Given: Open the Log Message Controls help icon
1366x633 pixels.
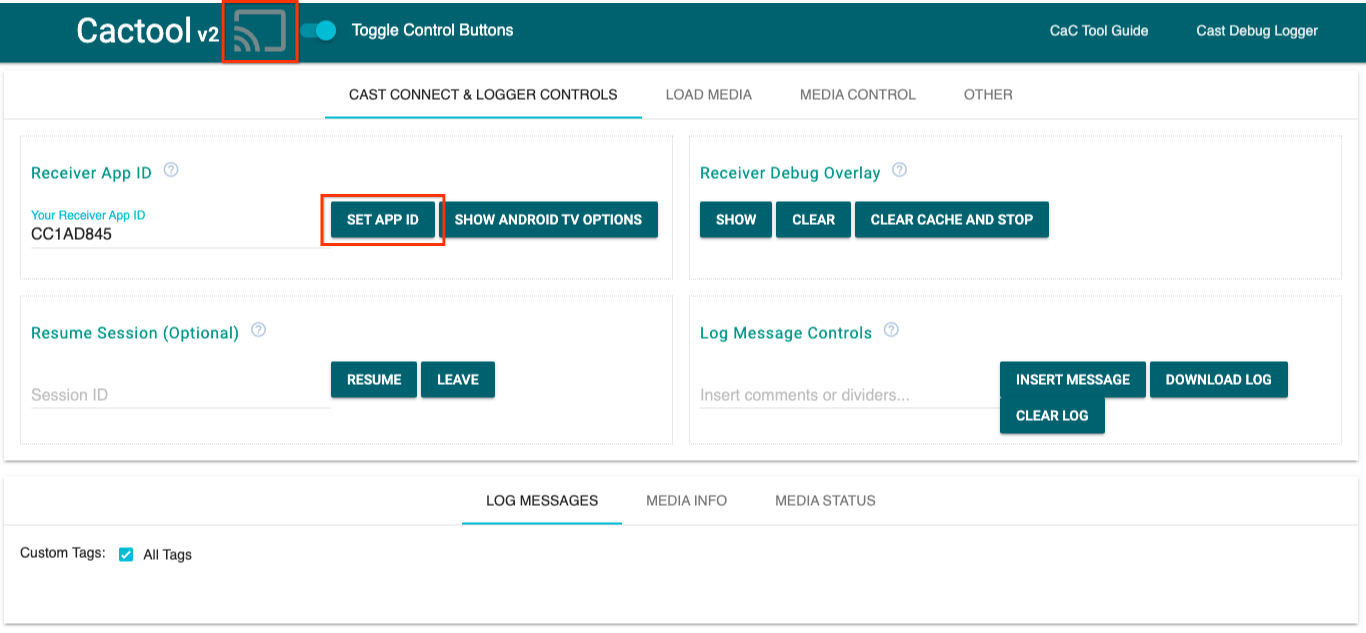Looking at the screenshot, I should pos(890,329).
